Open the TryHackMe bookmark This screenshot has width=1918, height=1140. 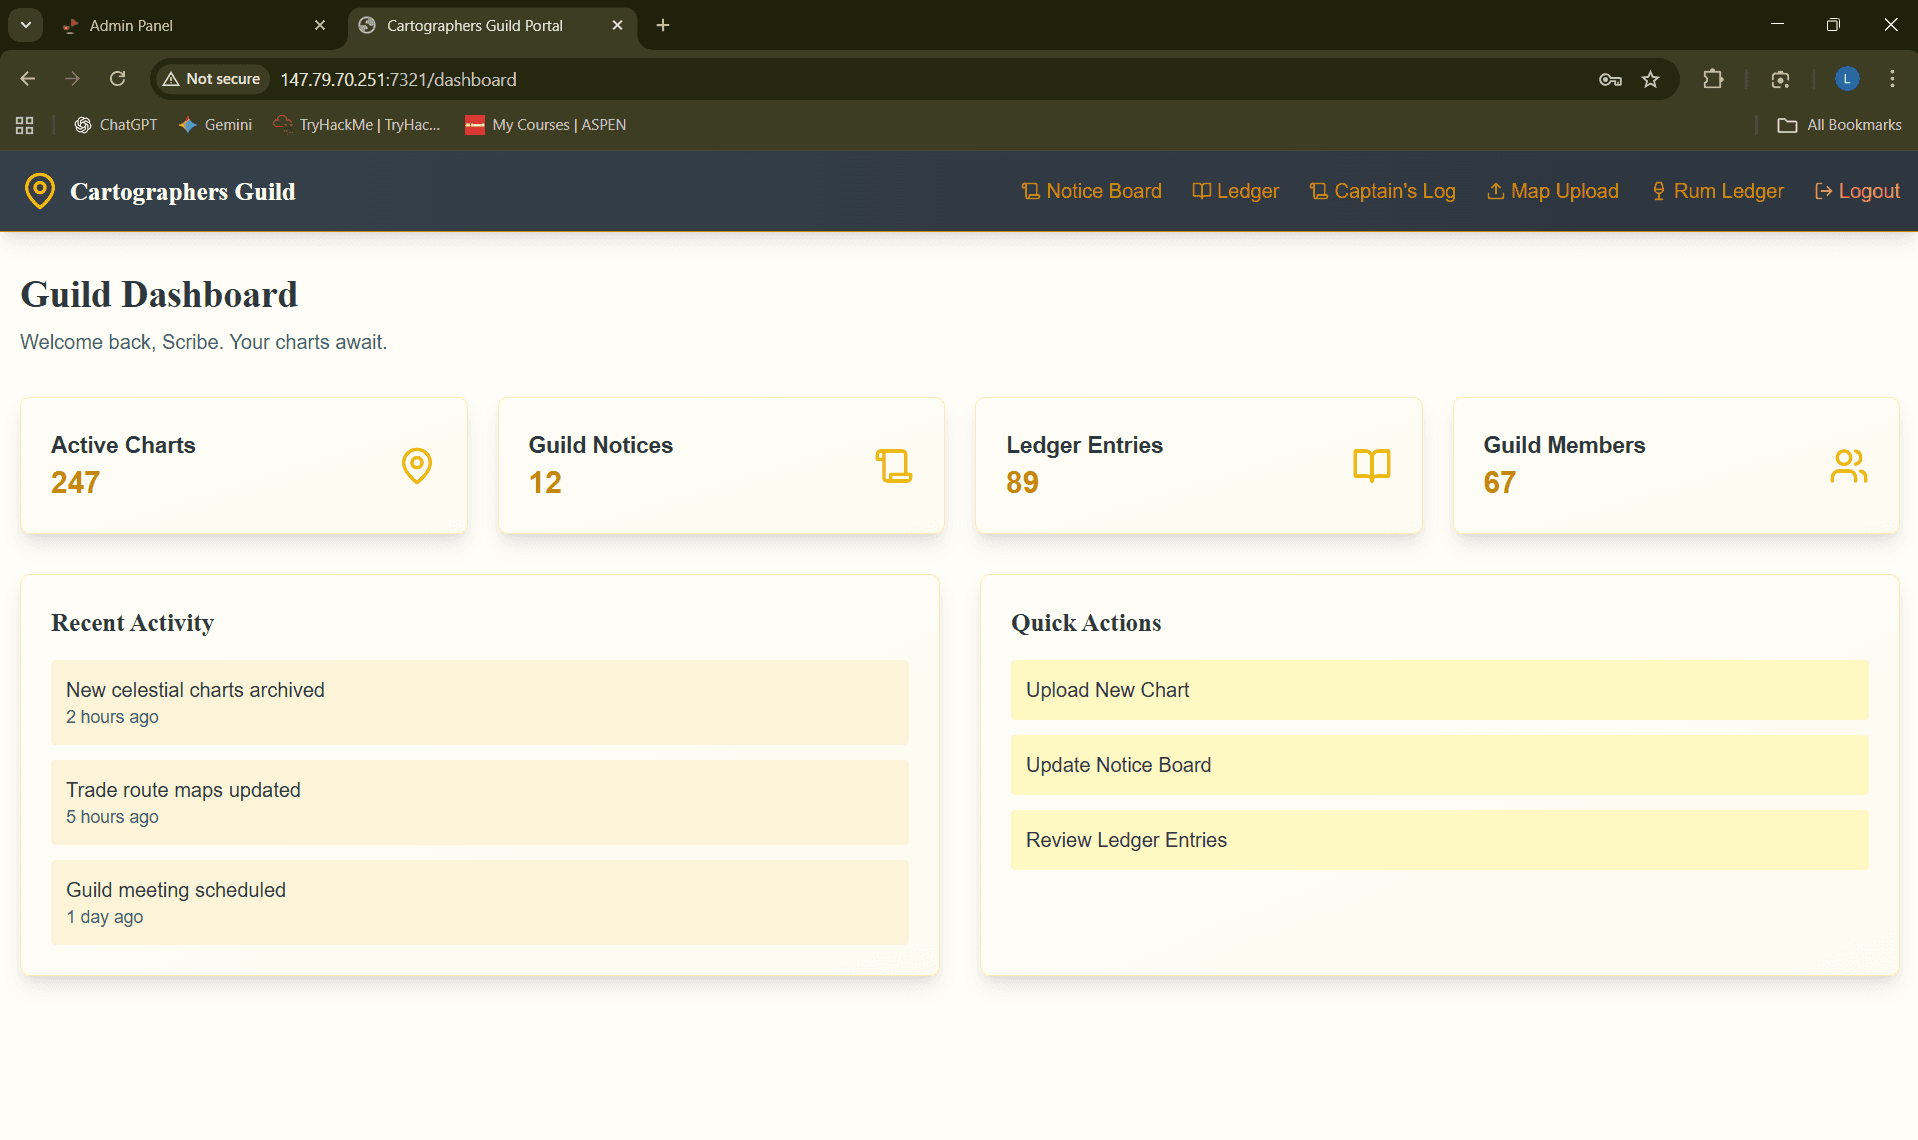[x=357, y=124]
